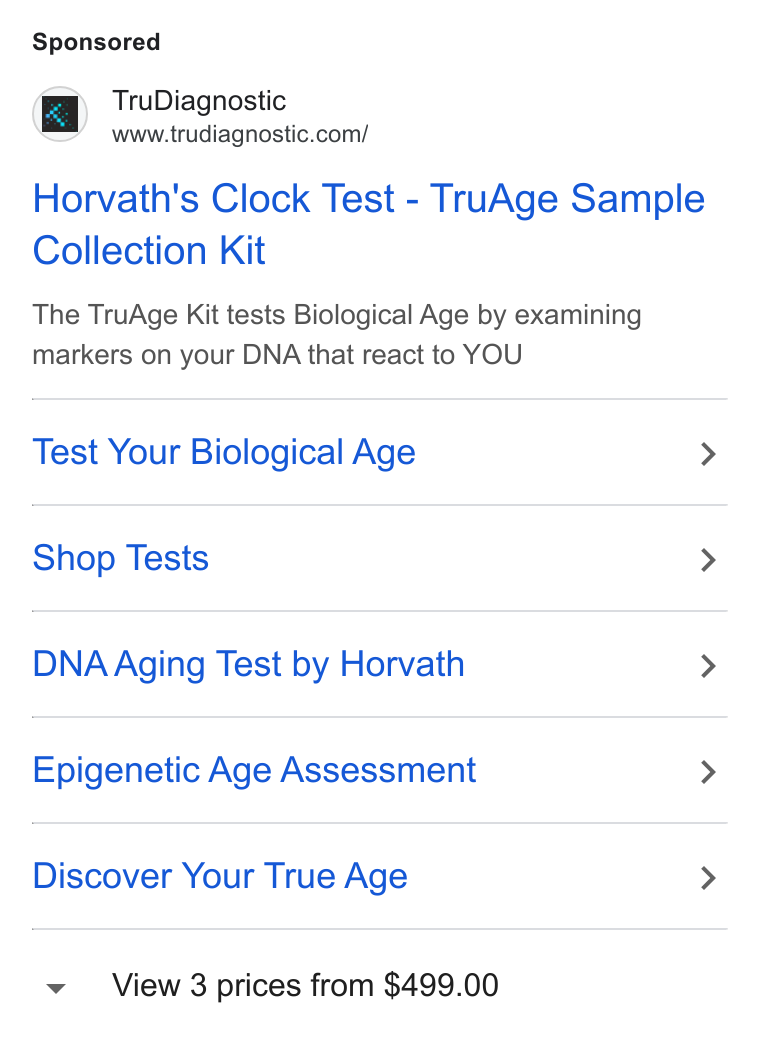Click the chevron beside DNA Aging Test by Horvath

click(709, 666)
